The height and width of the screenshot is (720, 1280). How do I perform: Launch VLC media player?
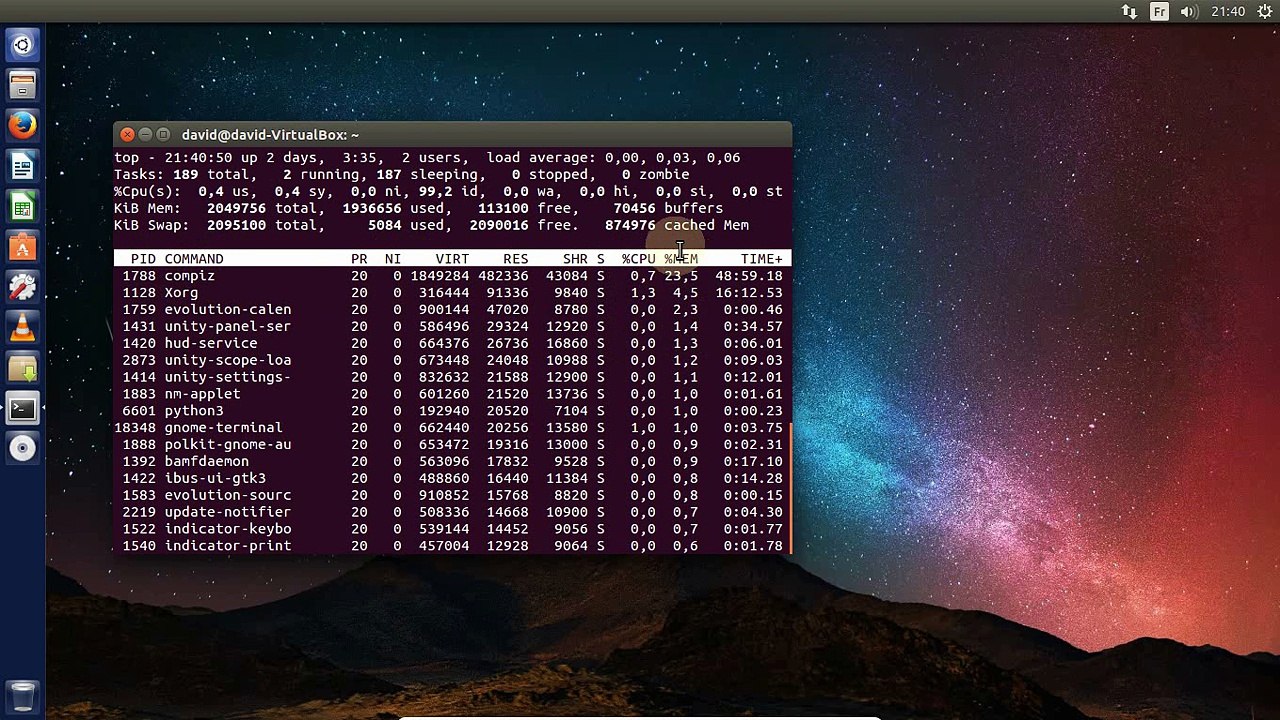coord(22,327)
